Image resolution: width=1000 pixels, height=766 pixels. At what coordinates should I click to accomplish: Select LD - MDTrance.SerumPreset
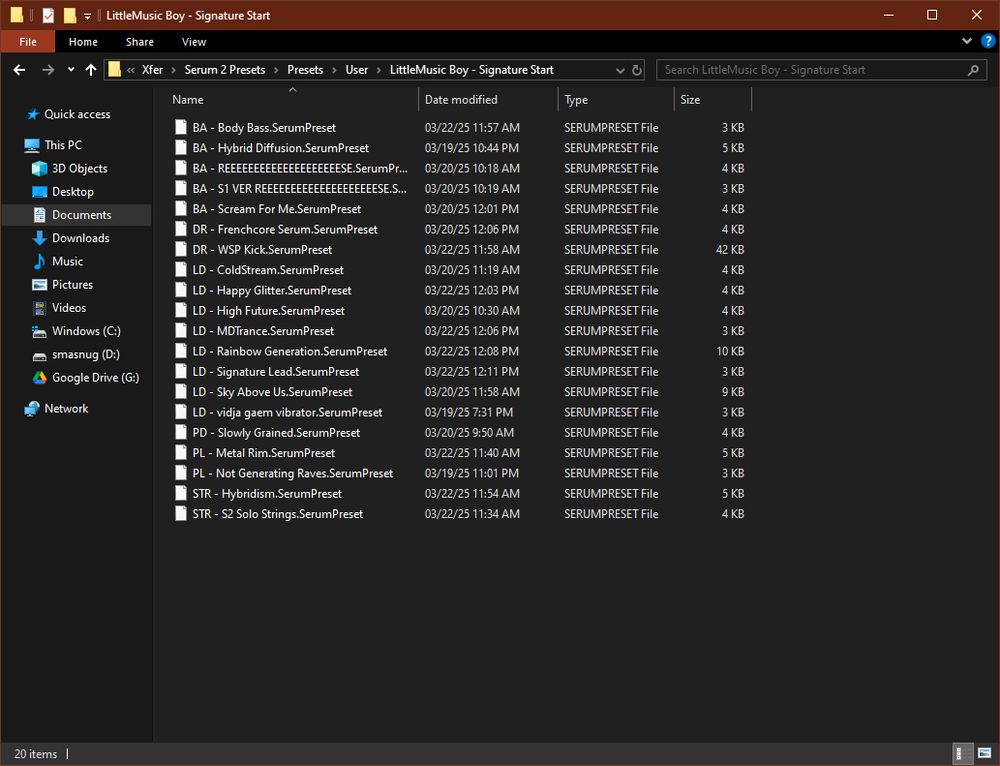pyautogui.click(x=263, y=331)
